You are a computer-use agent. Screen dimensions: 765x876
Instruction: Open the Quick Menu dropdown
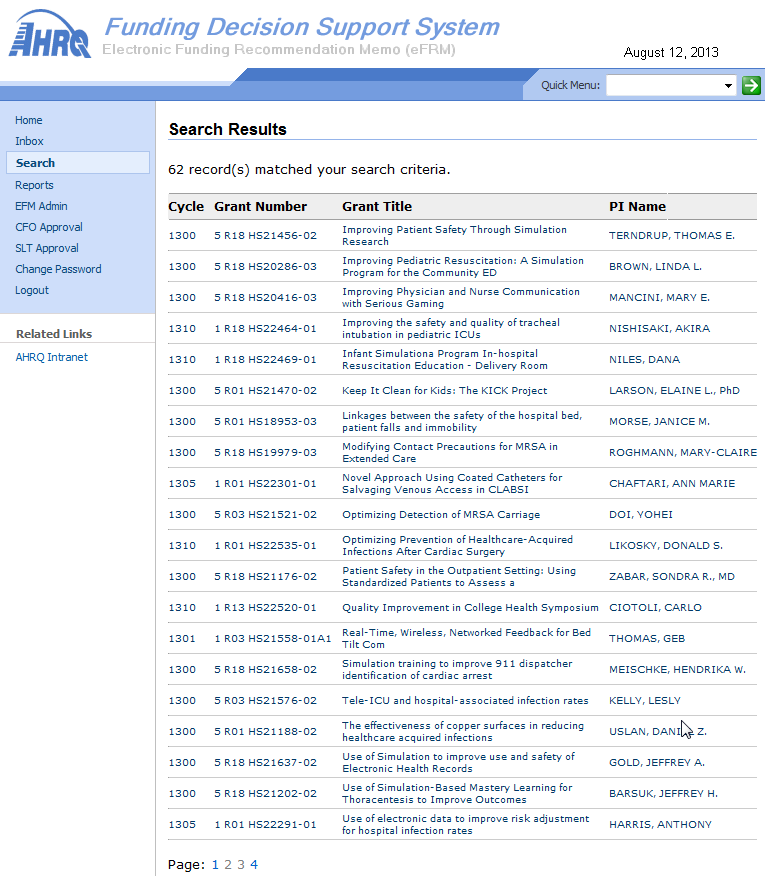[x=671, y=85]
